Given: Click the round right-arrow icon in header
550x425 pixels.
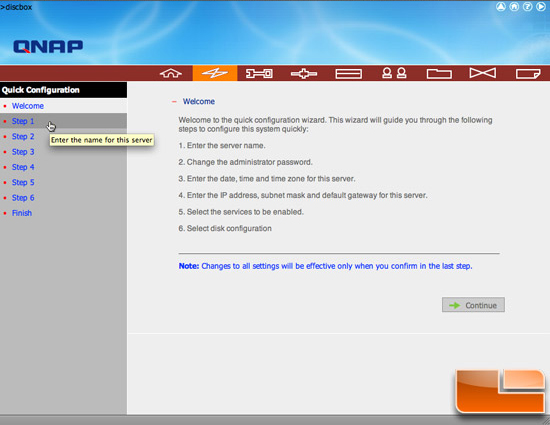Looking at the screenshot, I should click(x=541, y=6).
